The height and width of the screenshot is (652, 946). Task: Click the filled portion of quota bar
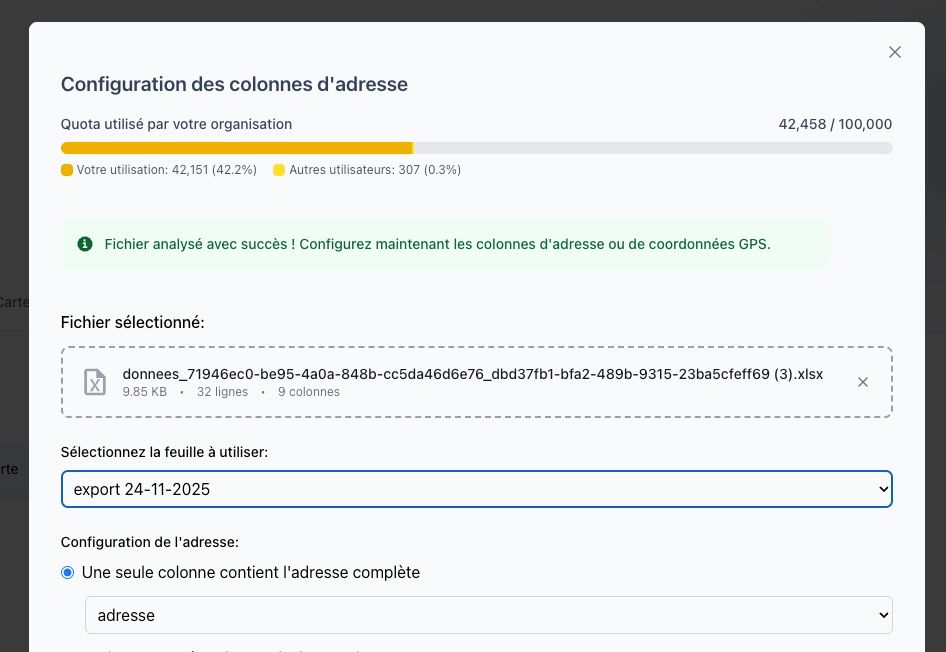pos(236,148)
